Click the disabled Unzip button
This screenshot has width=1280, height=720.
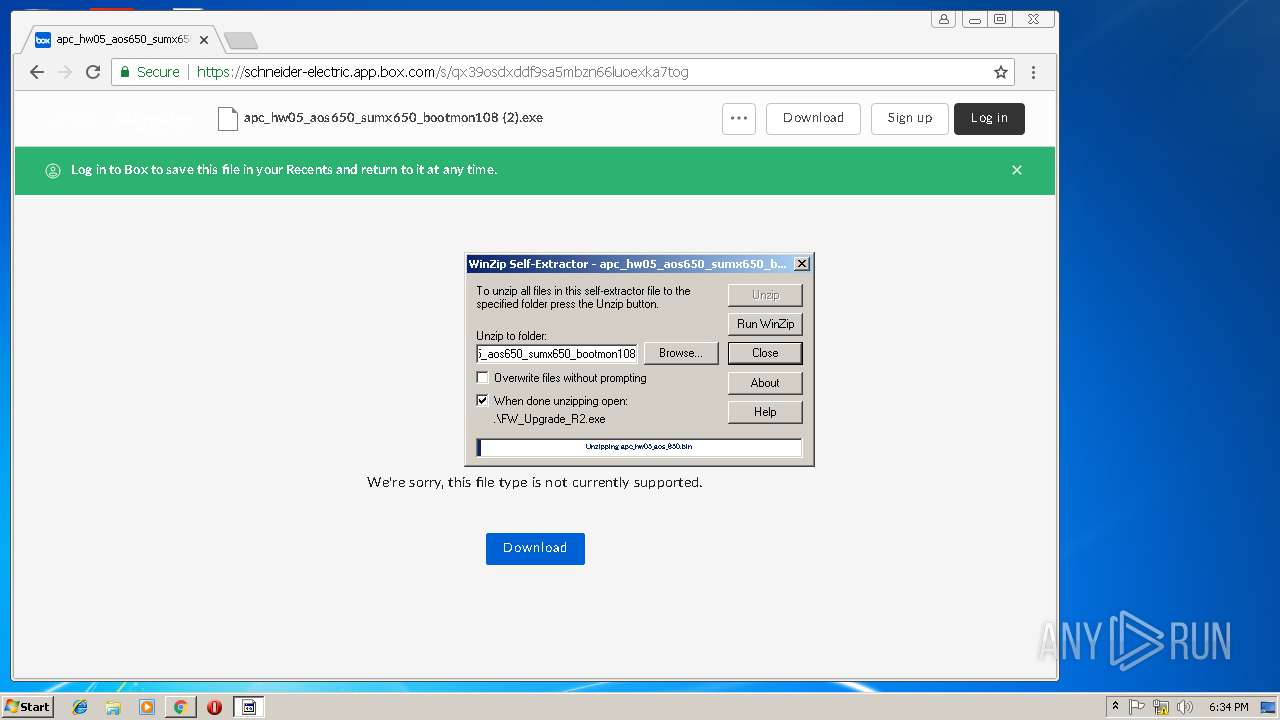(x=765, y=295)
